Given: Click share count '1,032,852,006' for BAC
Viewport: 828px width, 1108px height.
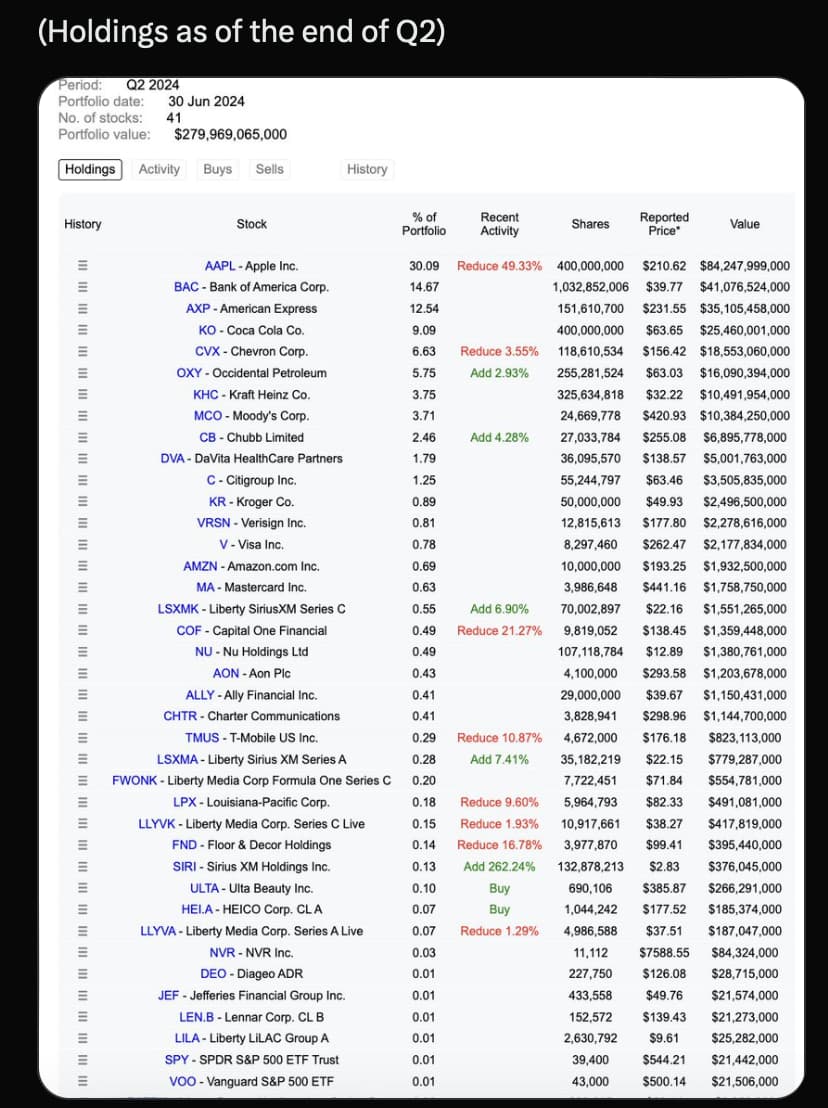Looking at the screenshot, I should click(x=590, y=287).
